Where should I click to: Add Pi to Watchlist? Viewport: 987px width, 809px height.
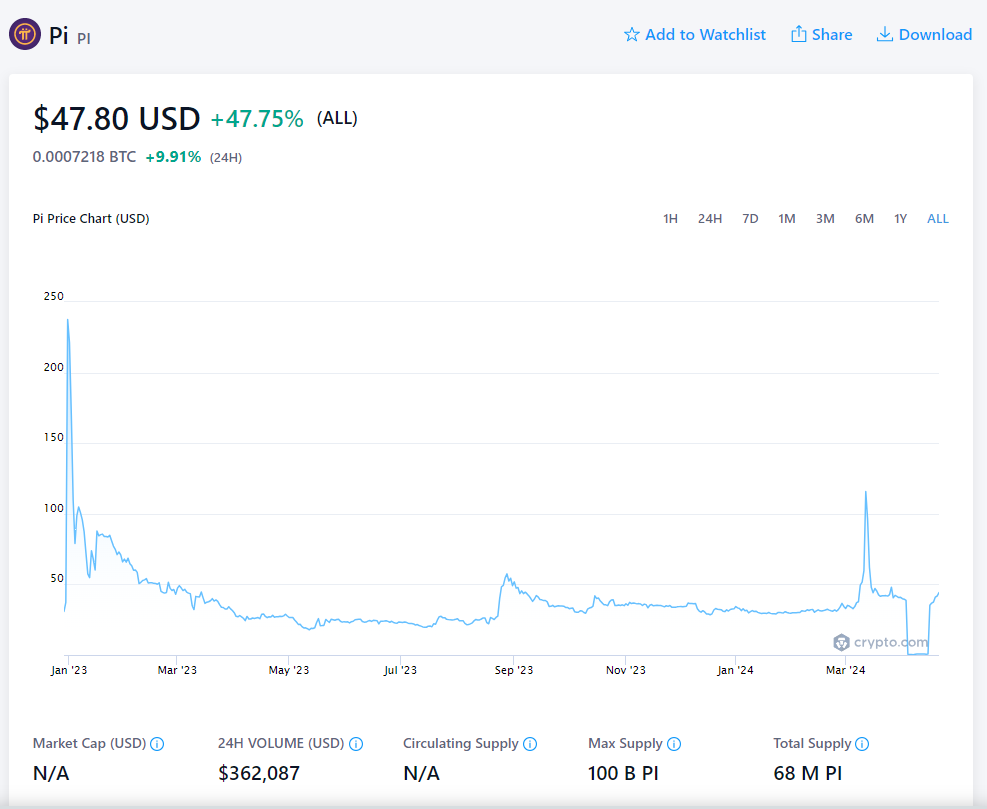pyautogui.click(x=695, y=35)
